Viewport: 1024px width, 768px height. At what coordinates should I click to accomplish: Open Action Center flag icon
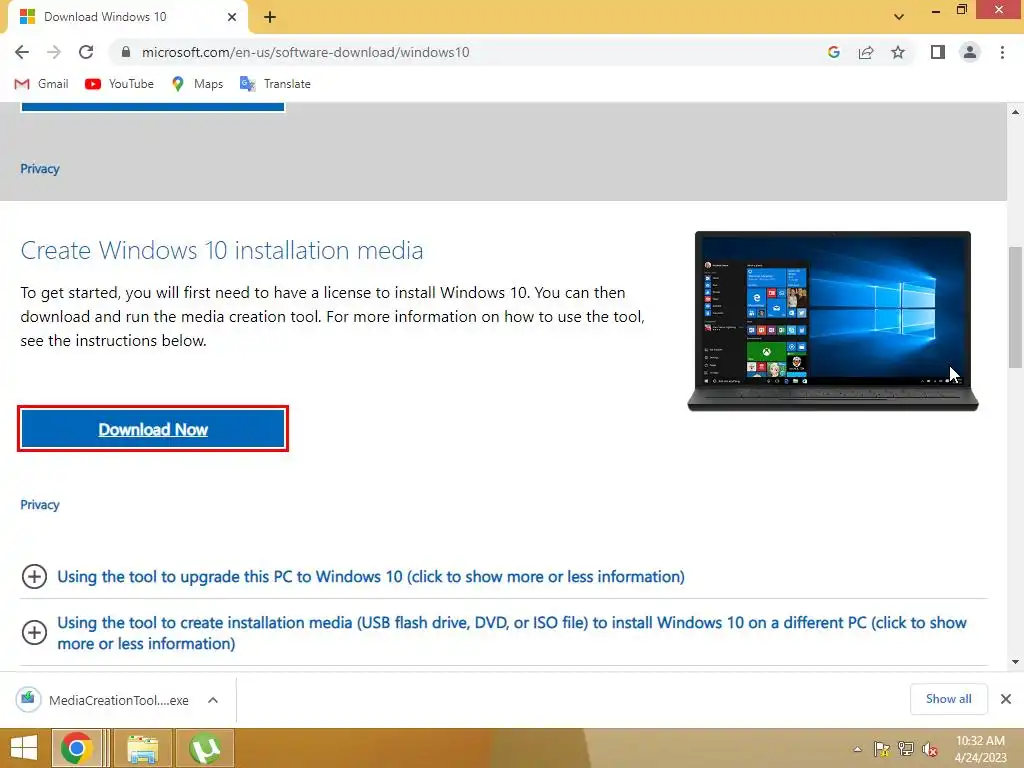[x=882, y=749]
